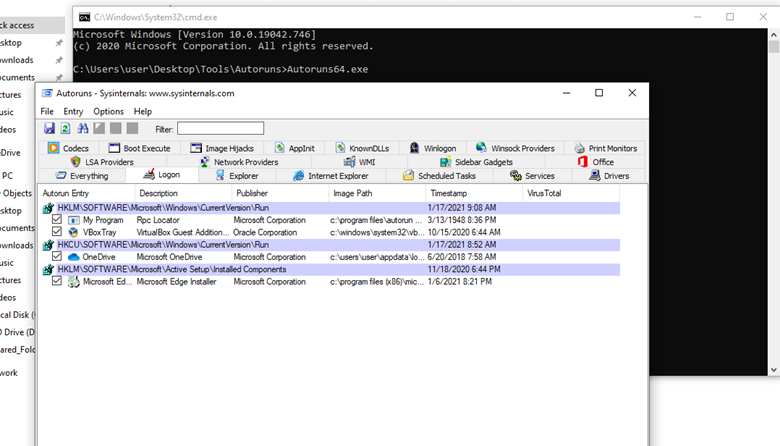Open the KnownDLLs tab
Screen dimensions: 780x446
(x=362, y=148)
